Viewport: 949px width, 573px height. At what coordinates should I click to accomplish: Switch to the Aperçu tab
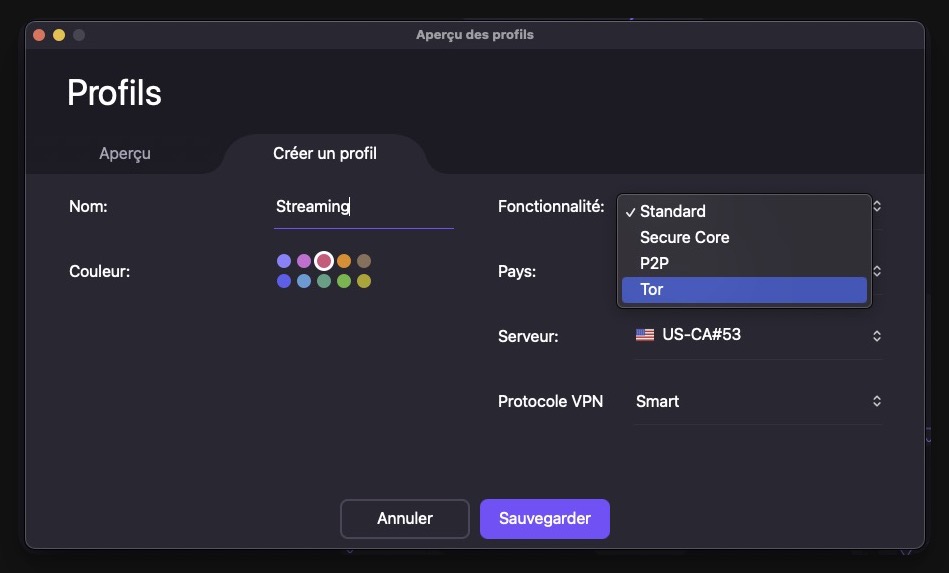(x=125, y=154)
